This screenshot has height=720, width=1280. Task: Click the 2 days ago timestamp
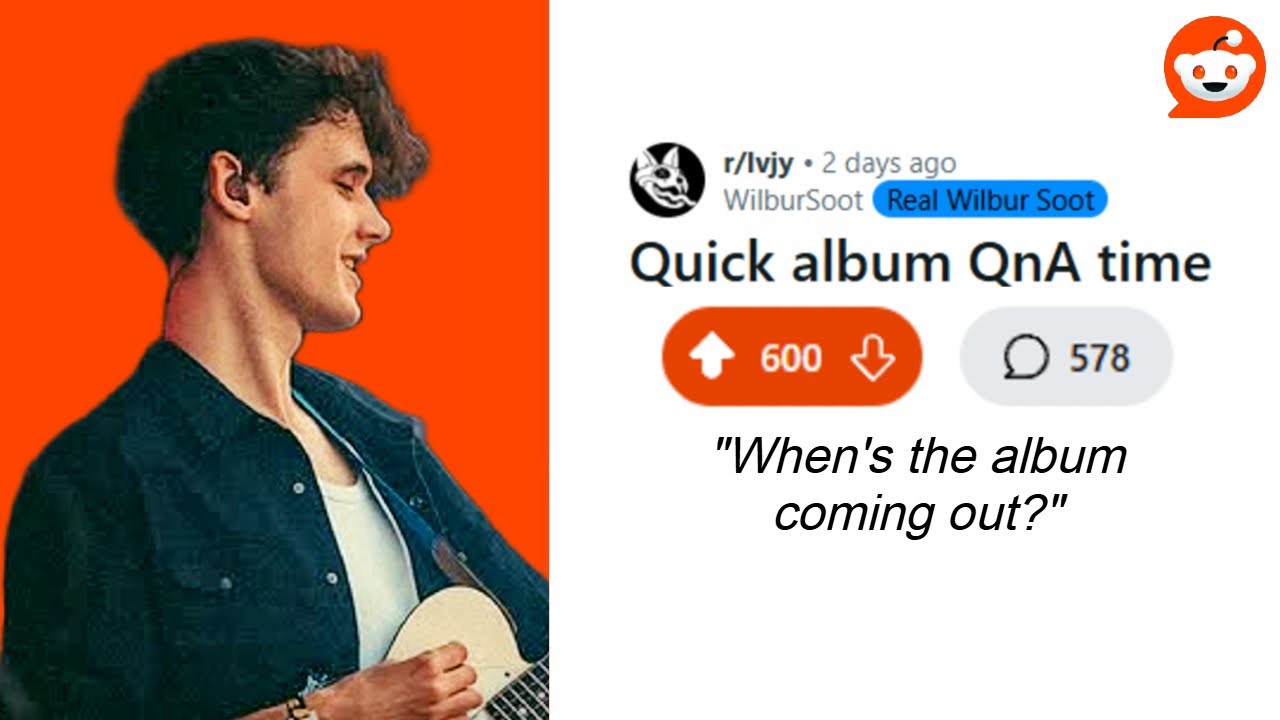889,163
